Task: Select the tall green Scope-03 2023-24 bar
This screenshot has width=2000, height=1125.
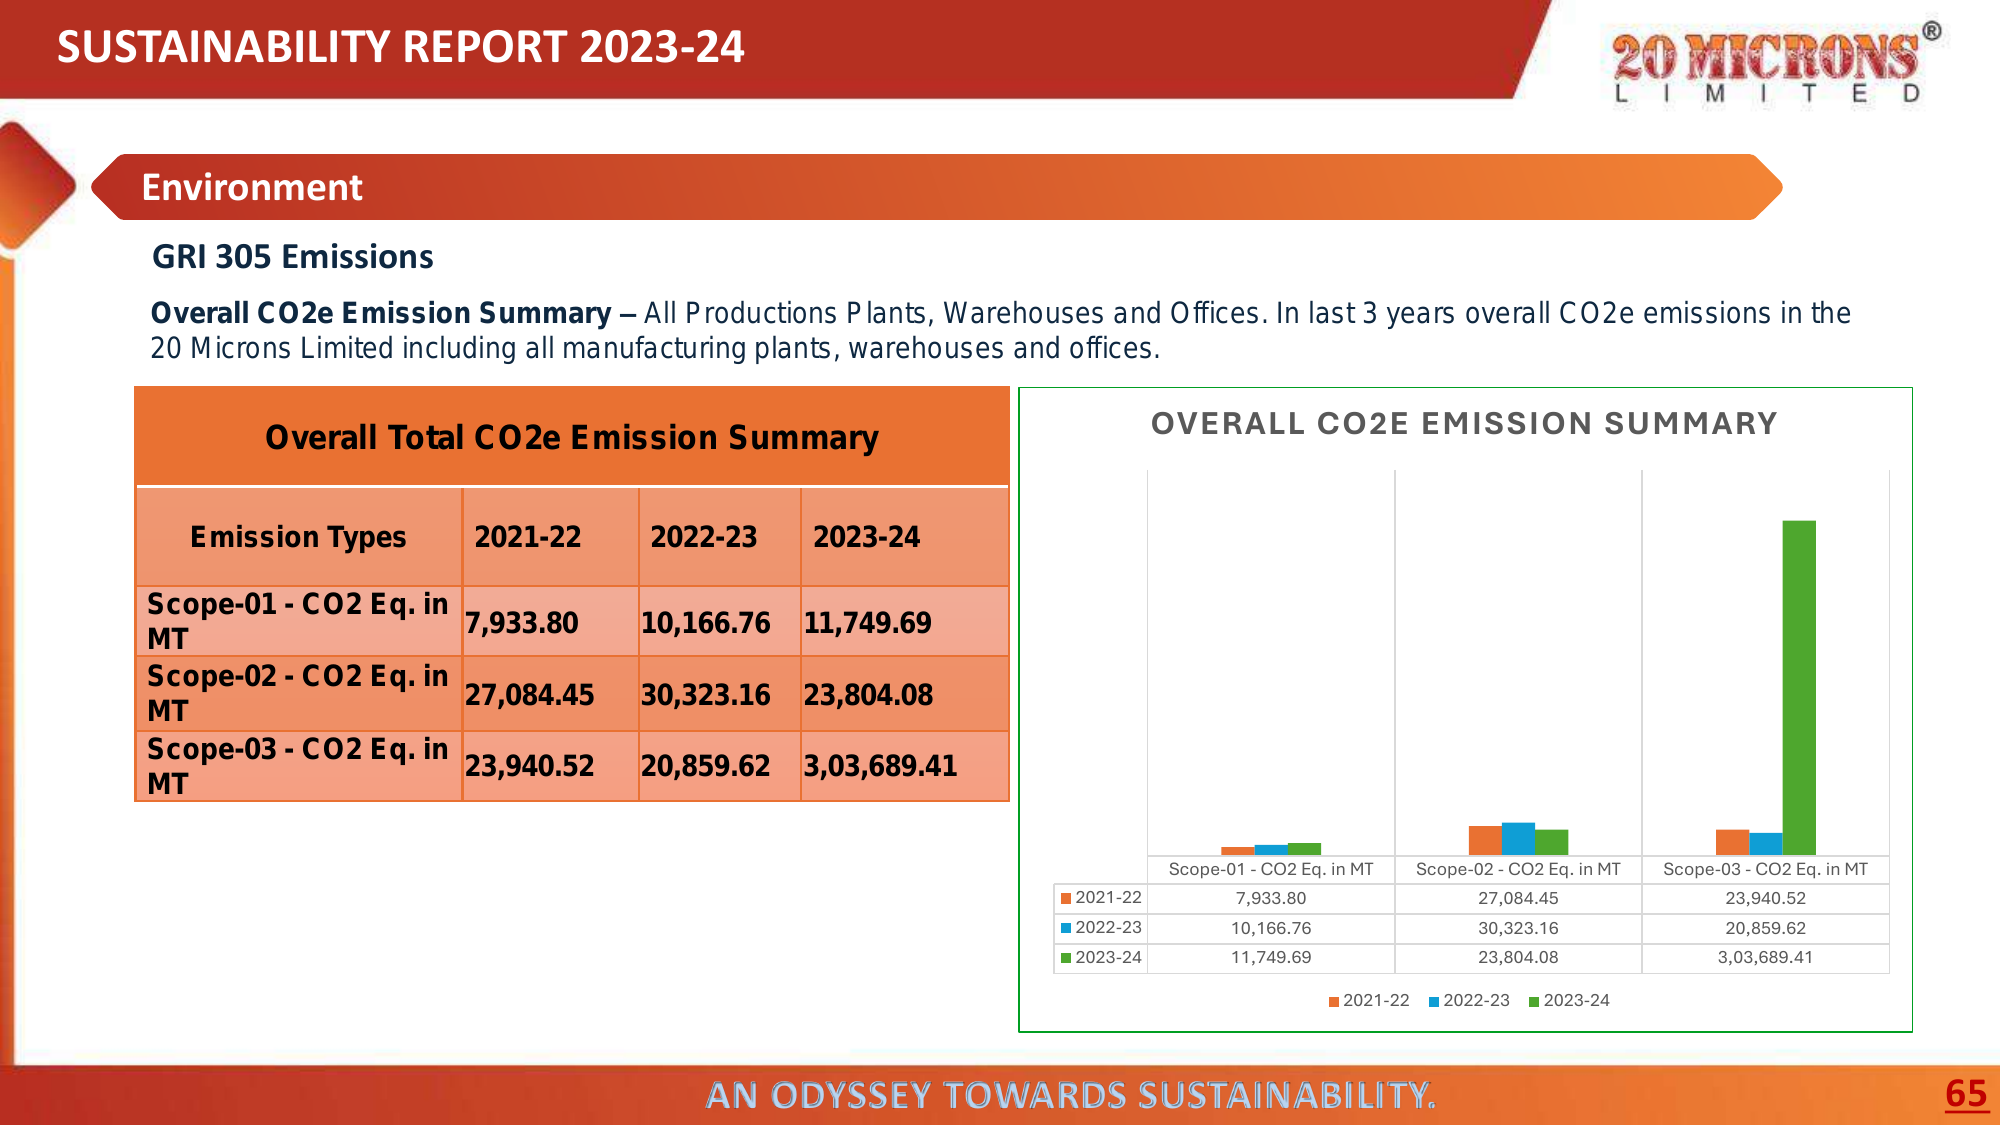Action: (1799, 688)
